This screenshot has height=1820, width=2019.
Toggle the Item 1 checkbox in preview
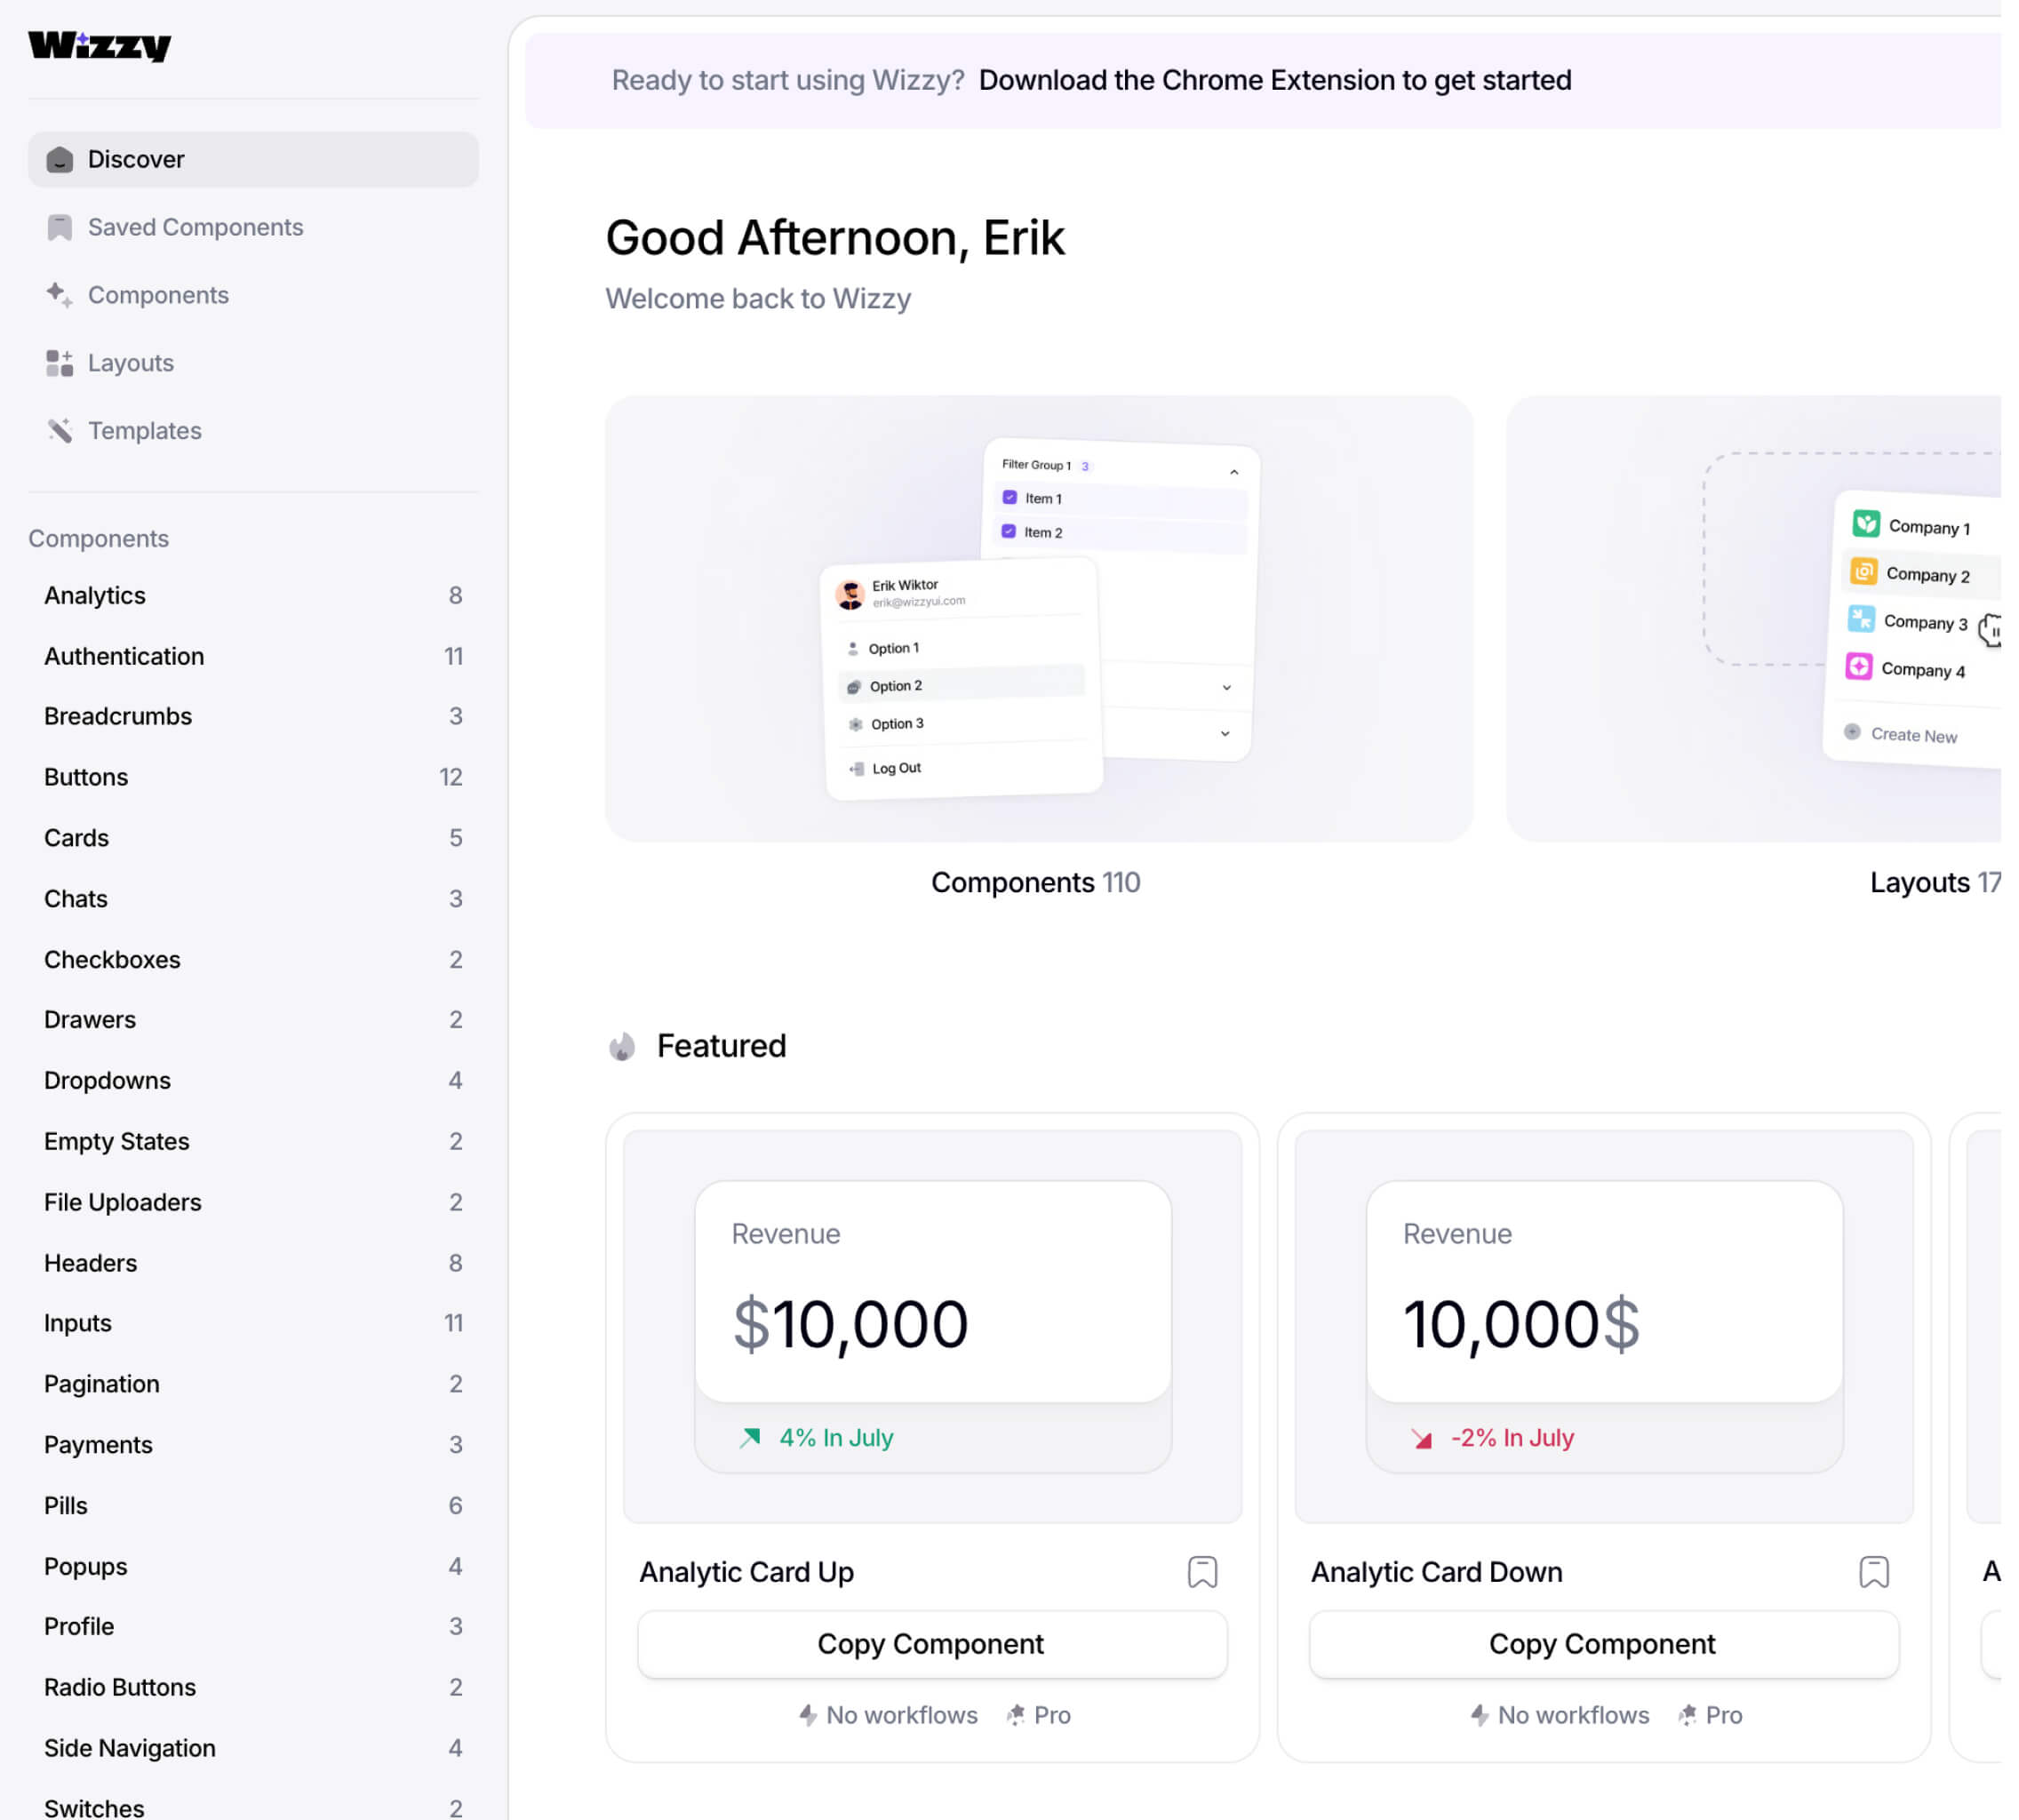(1010, 498)
